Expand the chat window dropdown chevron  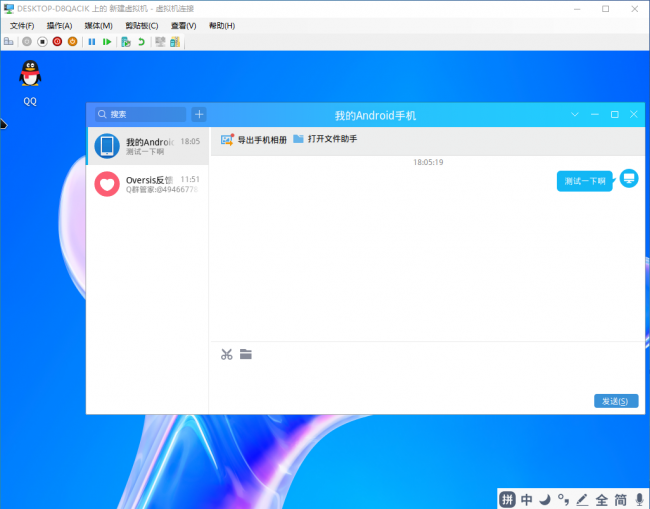tap(575, 114)
